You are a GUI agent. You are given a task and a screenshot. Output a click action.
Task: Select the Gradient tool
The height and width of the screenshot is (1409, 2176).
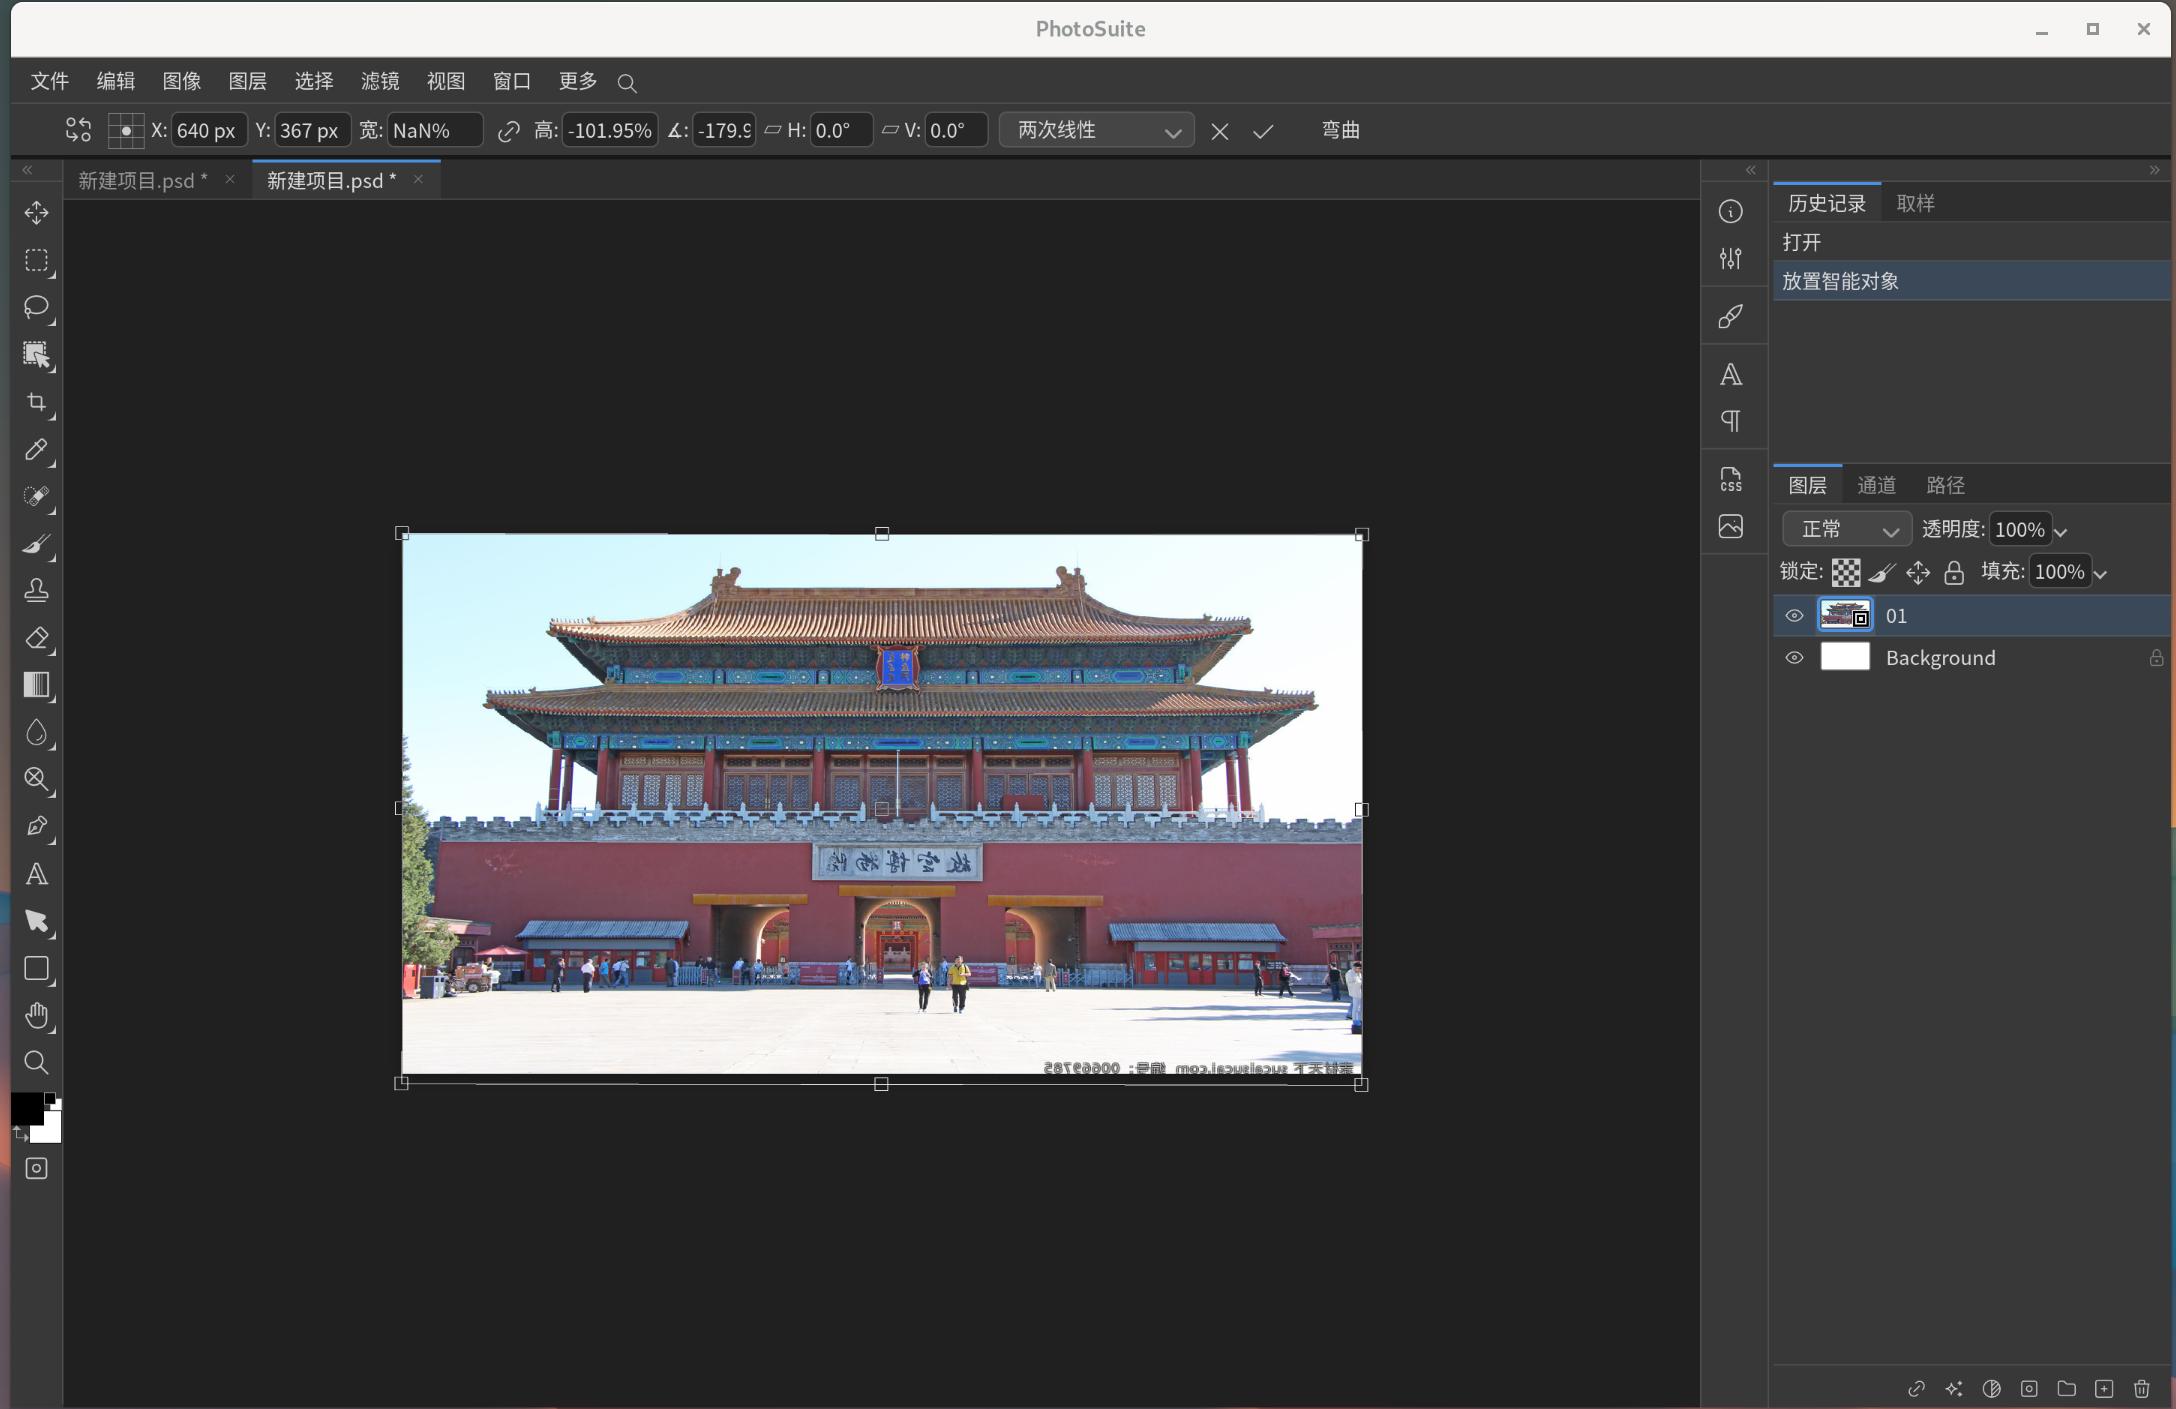tap(37, 685)
